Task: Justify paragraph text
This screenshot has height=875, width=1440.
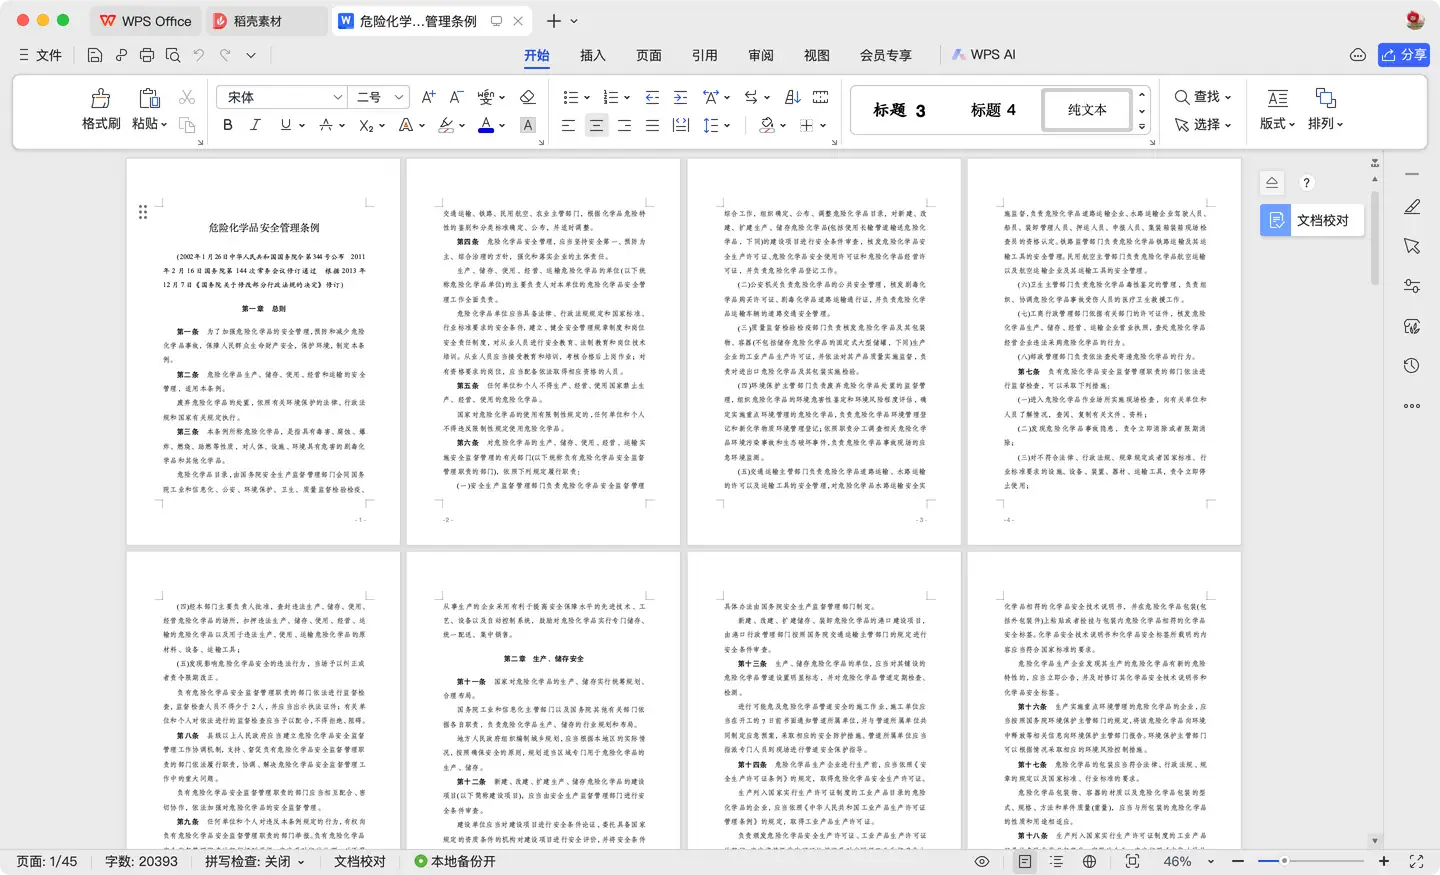Action: pos(652,125)
